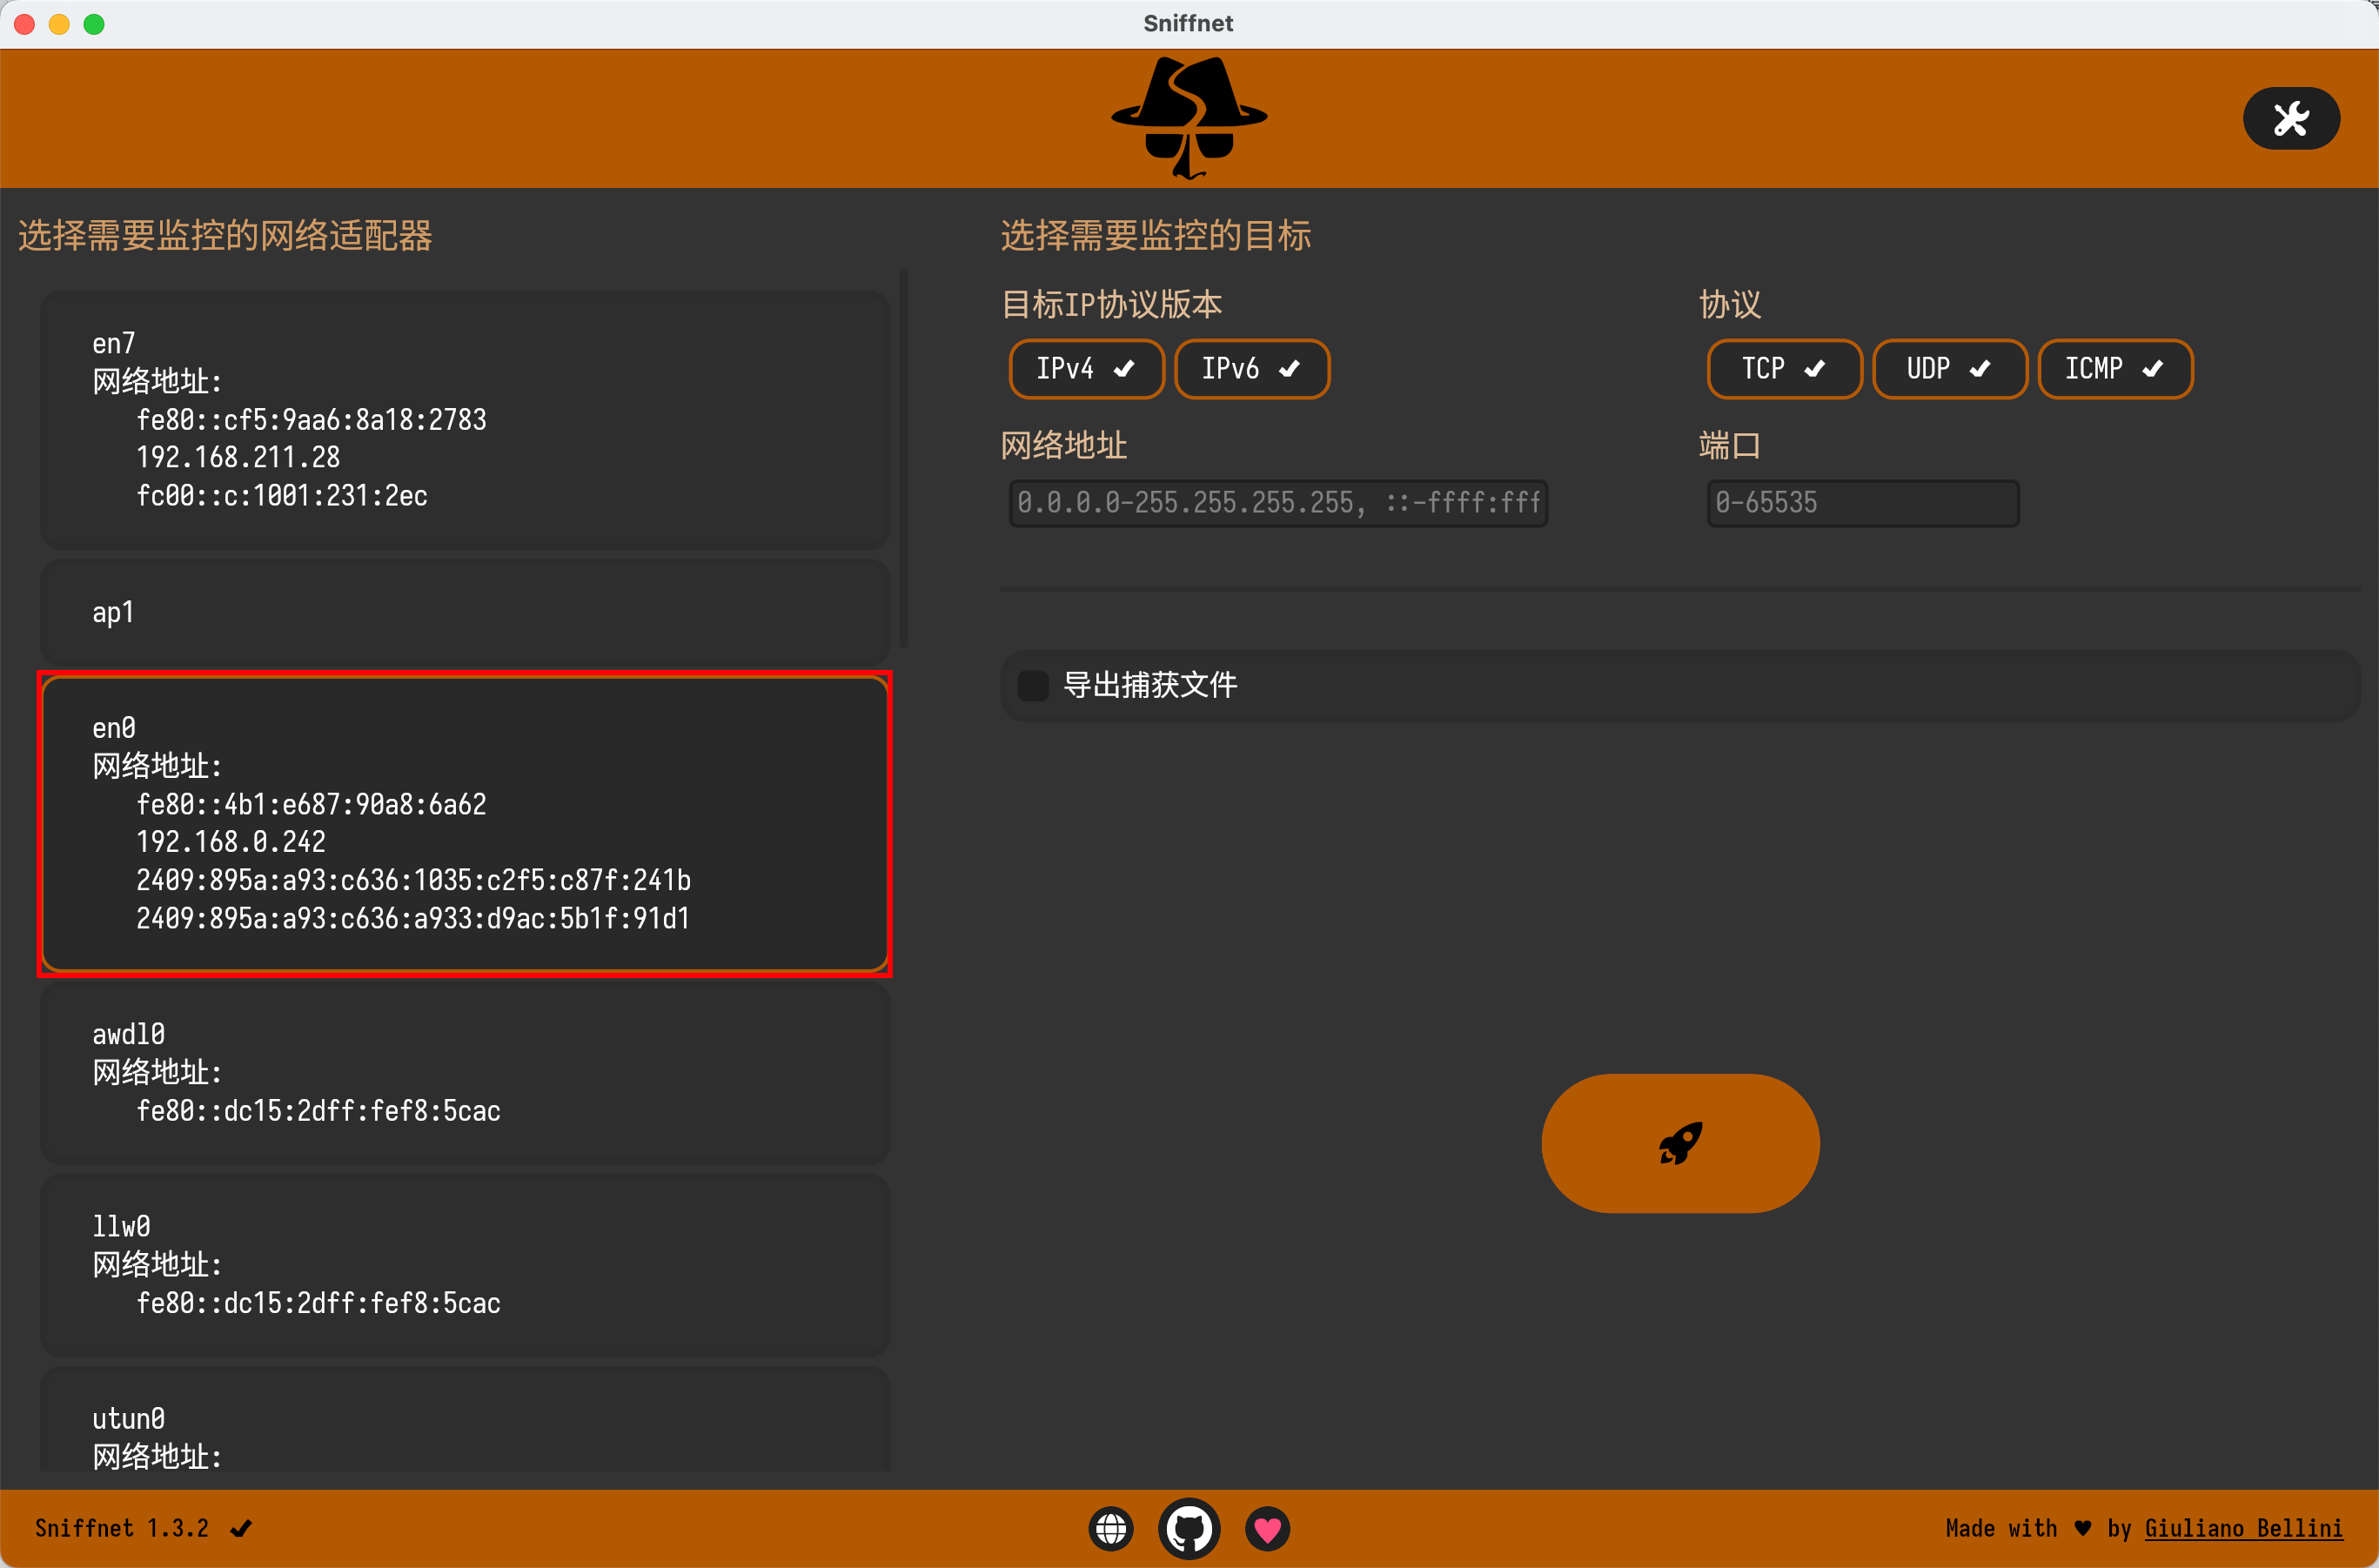Open settings with the wrench icon

coord(2290,119)
